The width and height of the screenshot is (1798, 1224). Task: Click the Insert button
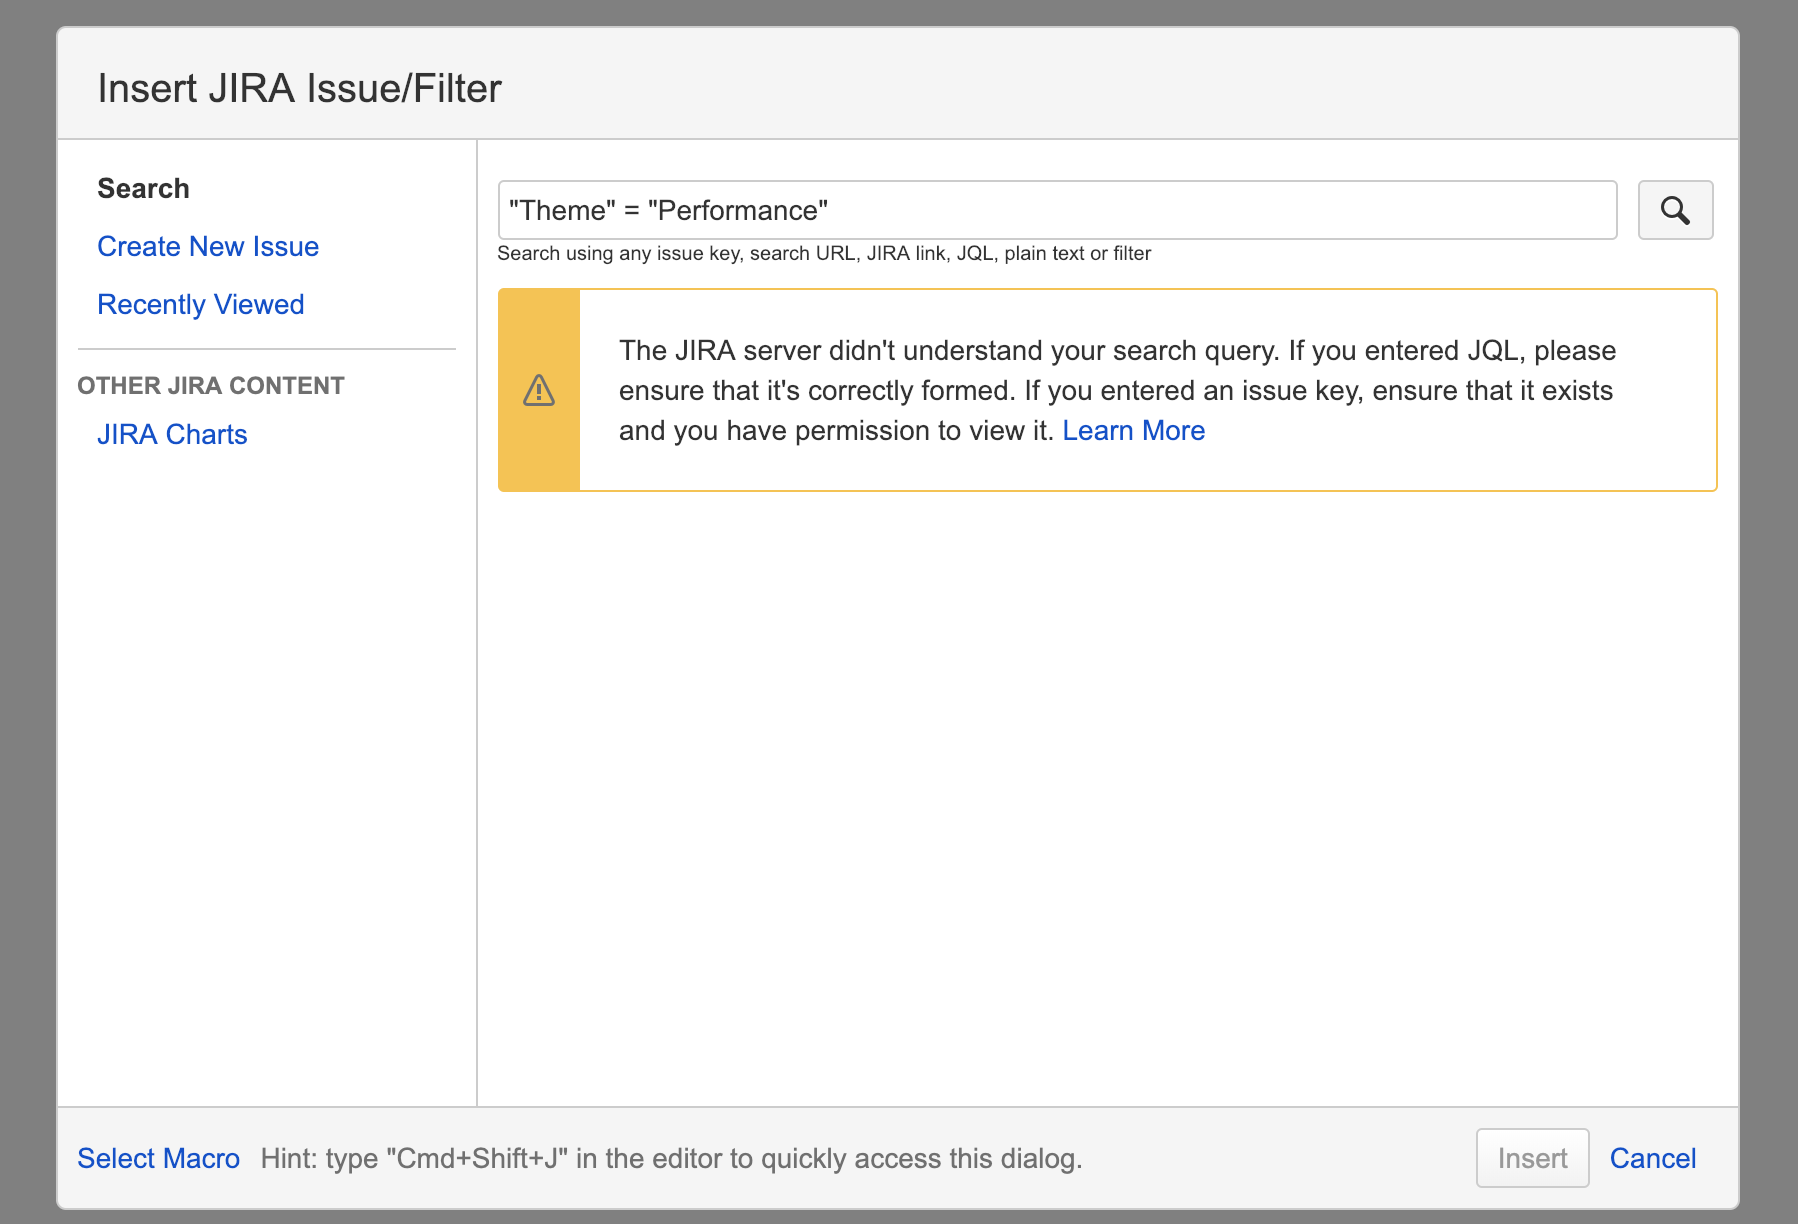coord(1532,1157)
